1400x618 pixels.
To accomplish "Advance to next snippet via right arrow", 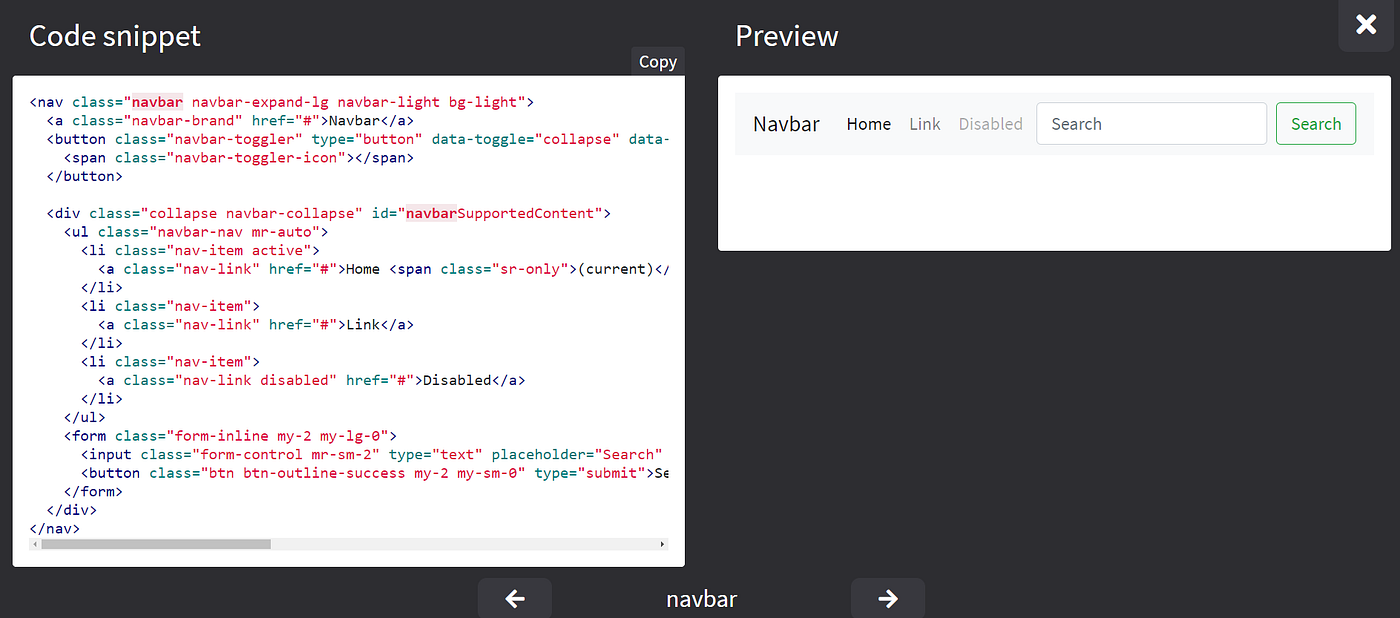I will point(888,598).
